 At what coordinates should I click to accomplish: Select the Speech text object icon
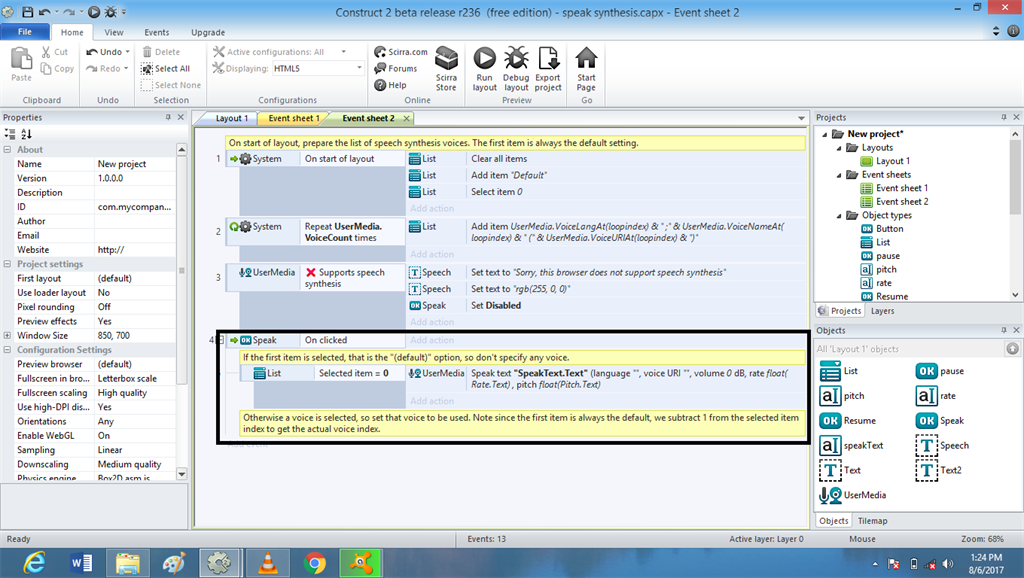click(926, 445)
